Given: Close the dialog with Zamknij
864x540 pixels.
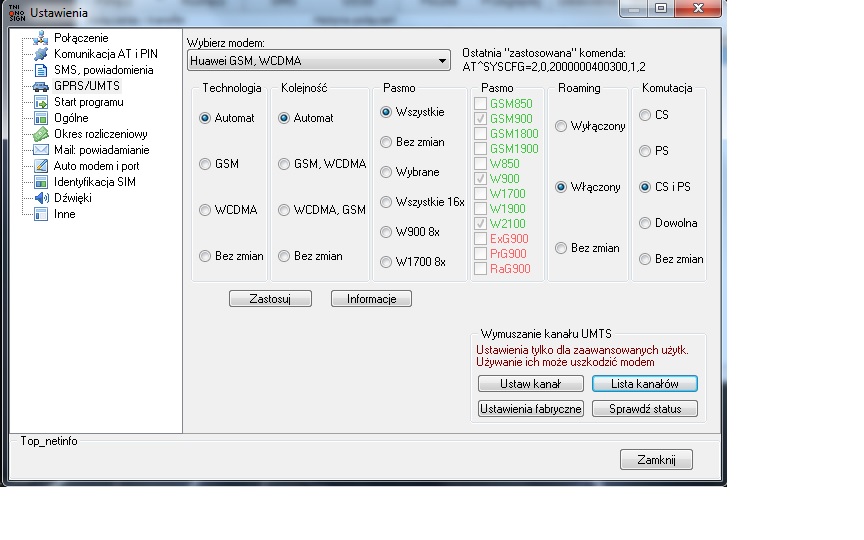Looking at the screenshot, I should [656, 460].
